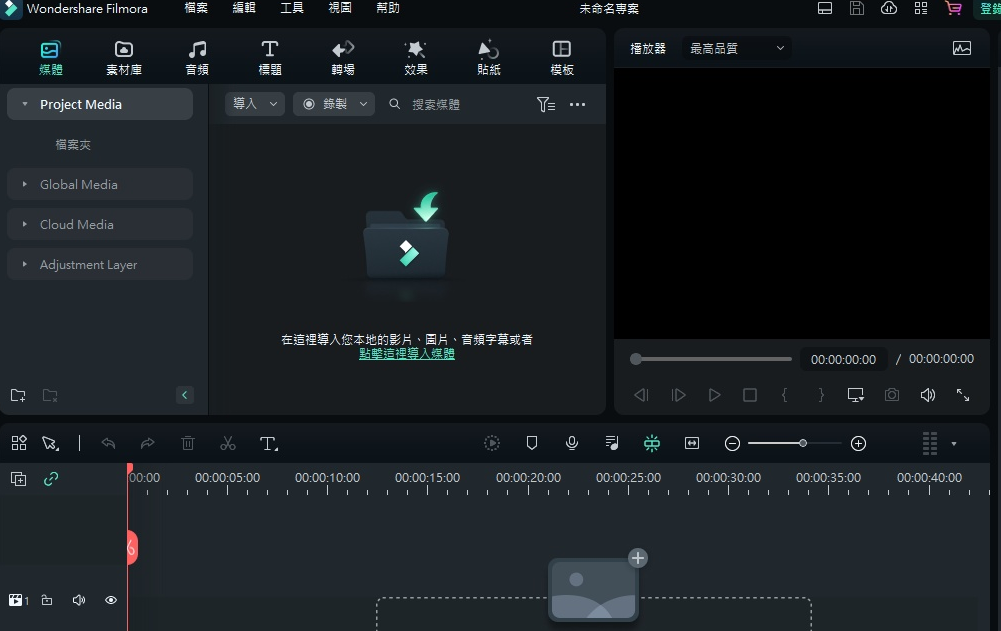Click the scissors split tool
This screenshot has width=1001, height=631.
click(x=228, y=443)
